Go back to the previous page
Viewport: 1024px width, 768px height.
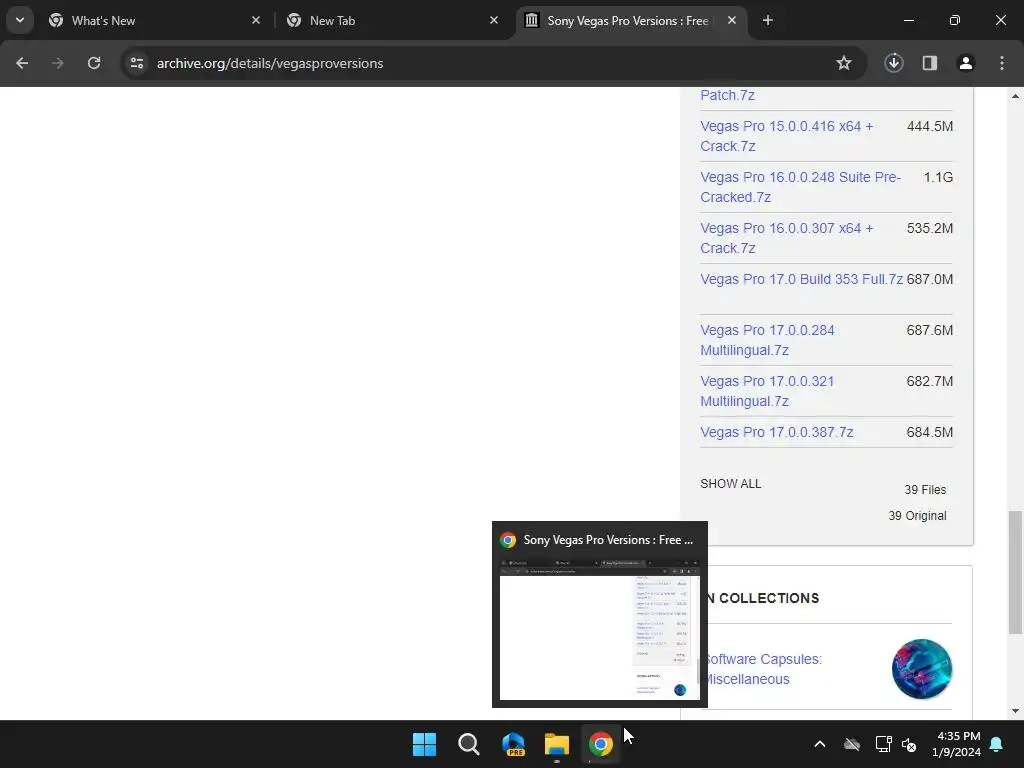[x=22, y=63]
